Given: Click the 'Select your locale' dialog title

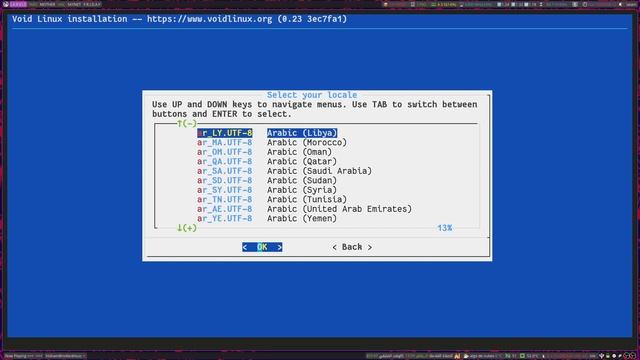Looking at the screenshot, I should 312,95.
